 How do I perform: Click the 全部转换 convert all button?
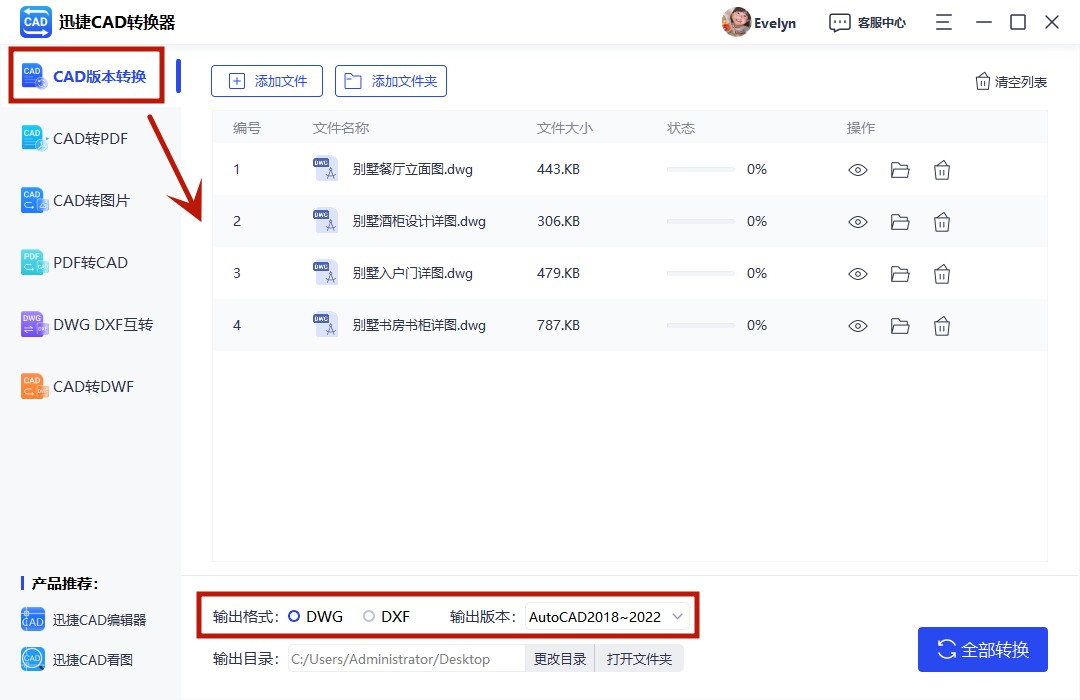pyautogui.click(x=982, y=649)
